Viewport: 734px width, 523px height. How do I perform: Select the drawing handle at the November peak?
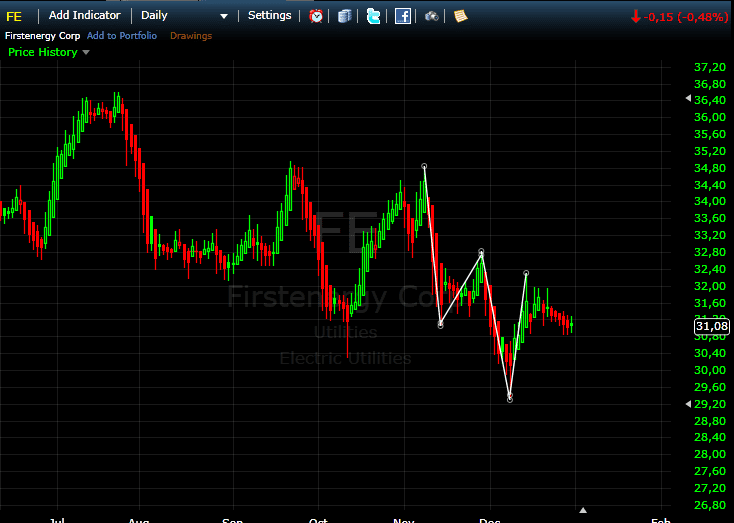(x=424, y=166)
